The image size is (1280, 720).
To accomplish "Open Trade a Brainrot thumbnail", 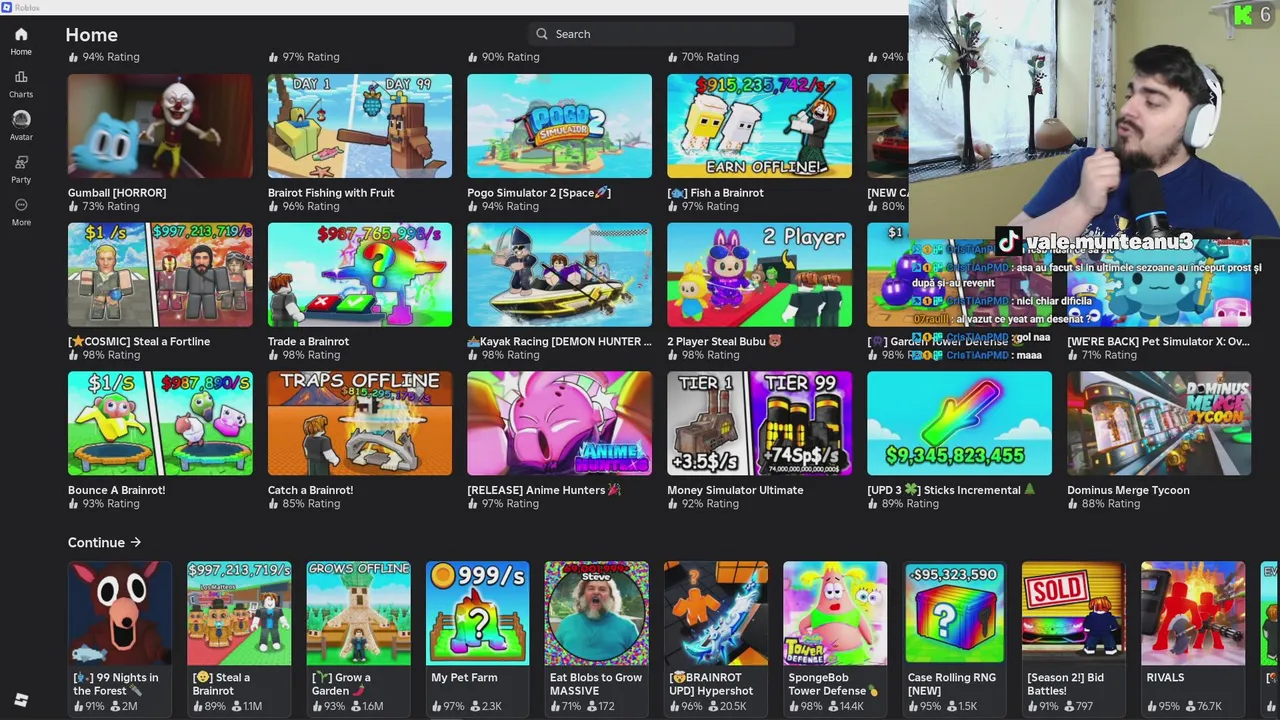I will 360,275.
